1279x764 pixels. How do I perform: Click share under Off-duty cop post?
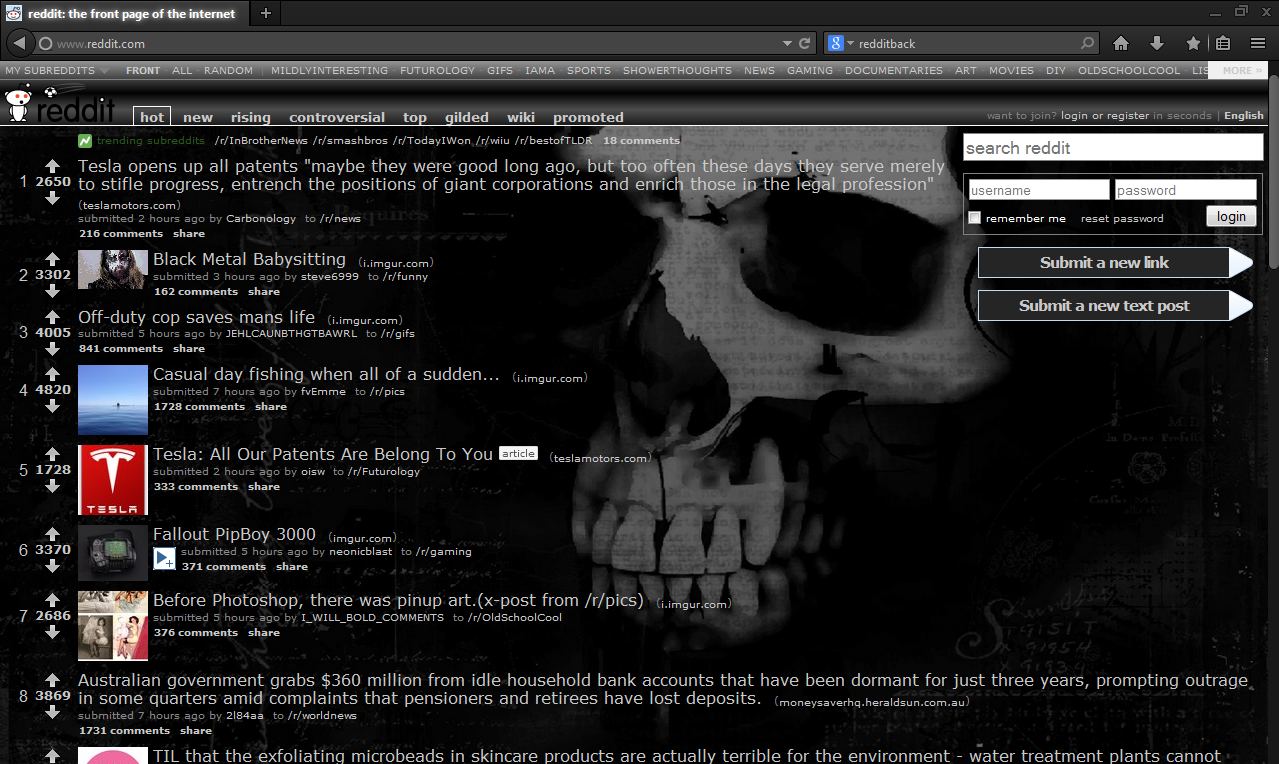pyautogui.click(x=189, y=348)
